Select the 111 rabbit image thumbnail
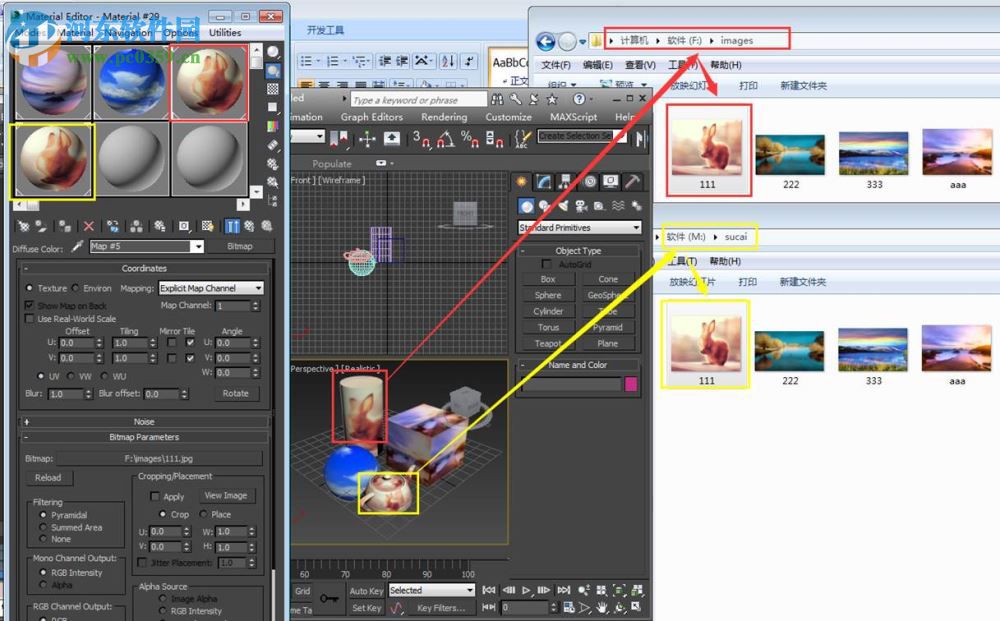 (708, 150)
